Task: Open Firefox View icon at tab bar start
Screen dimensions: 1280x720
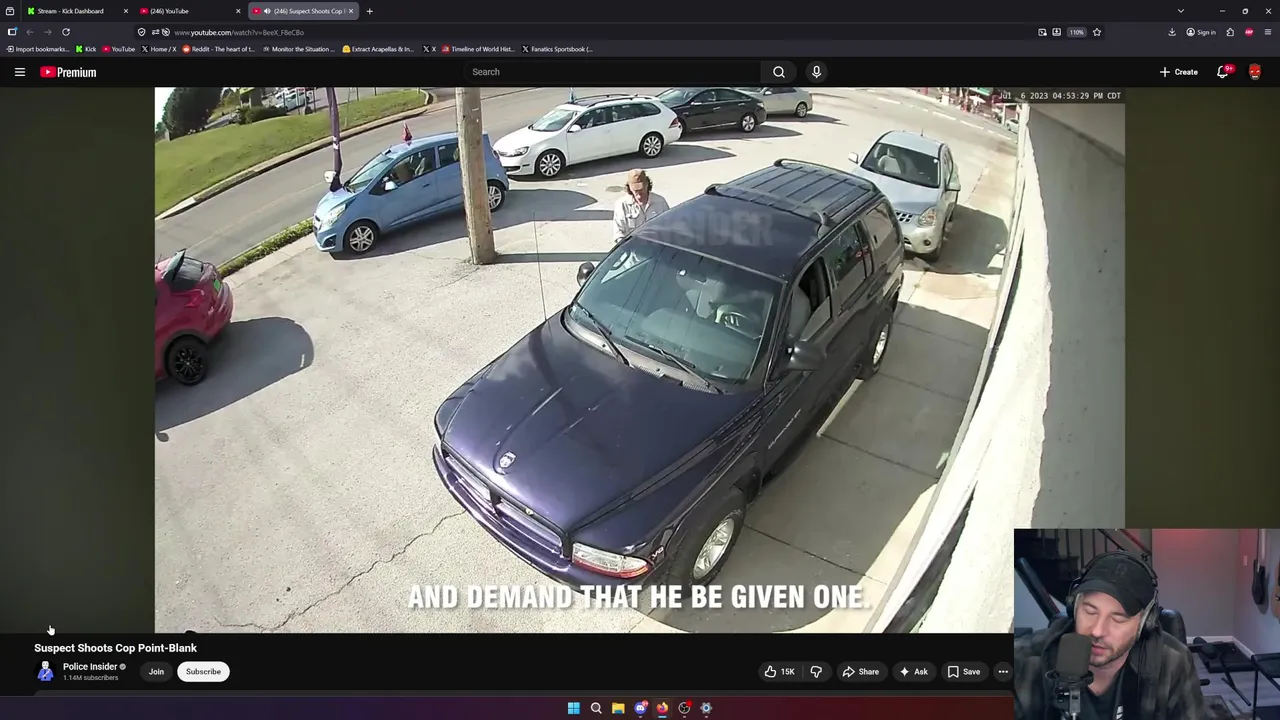Action: point(10,11)
